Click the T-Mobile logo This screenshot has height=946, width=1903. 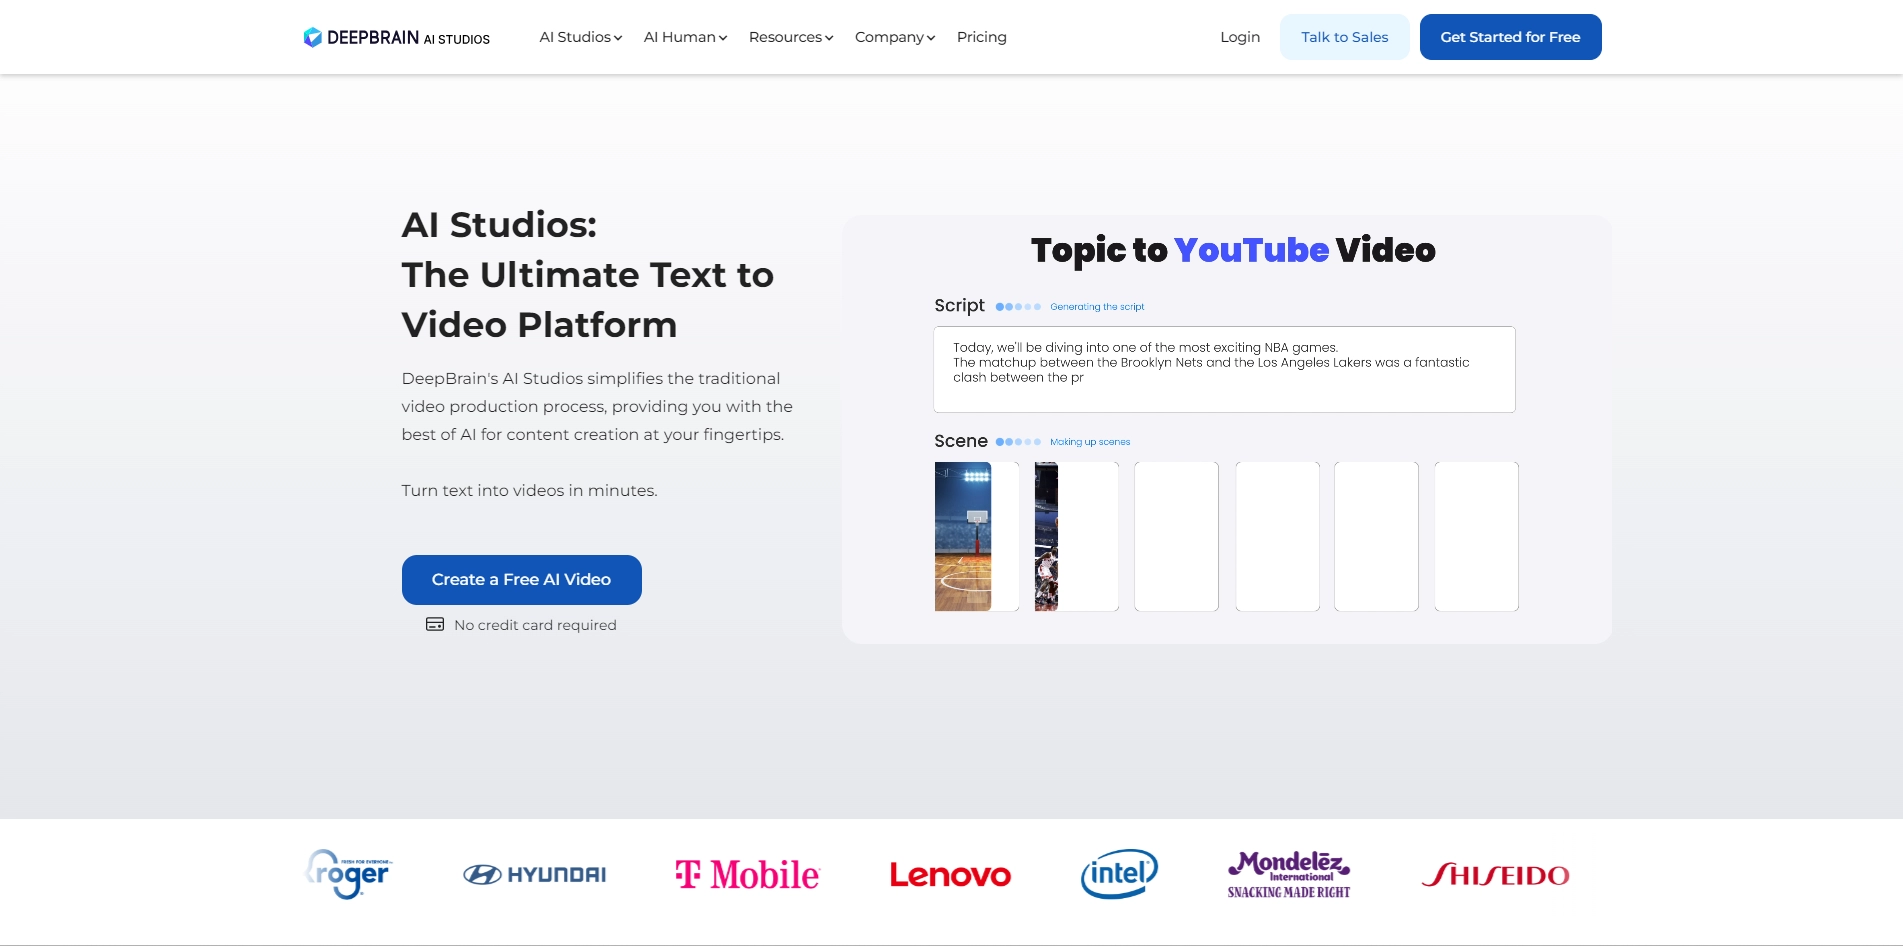tap(747, 875)
